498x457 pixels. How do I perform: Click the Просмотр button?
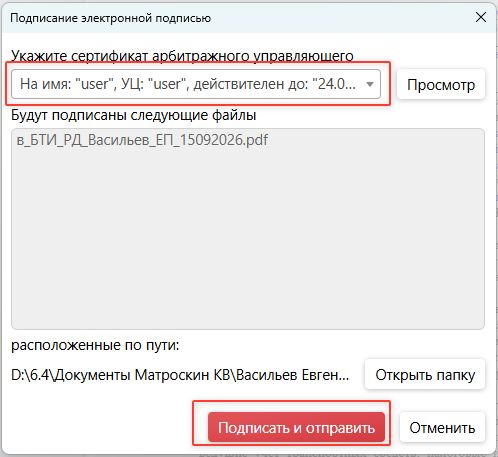(441, 84)
